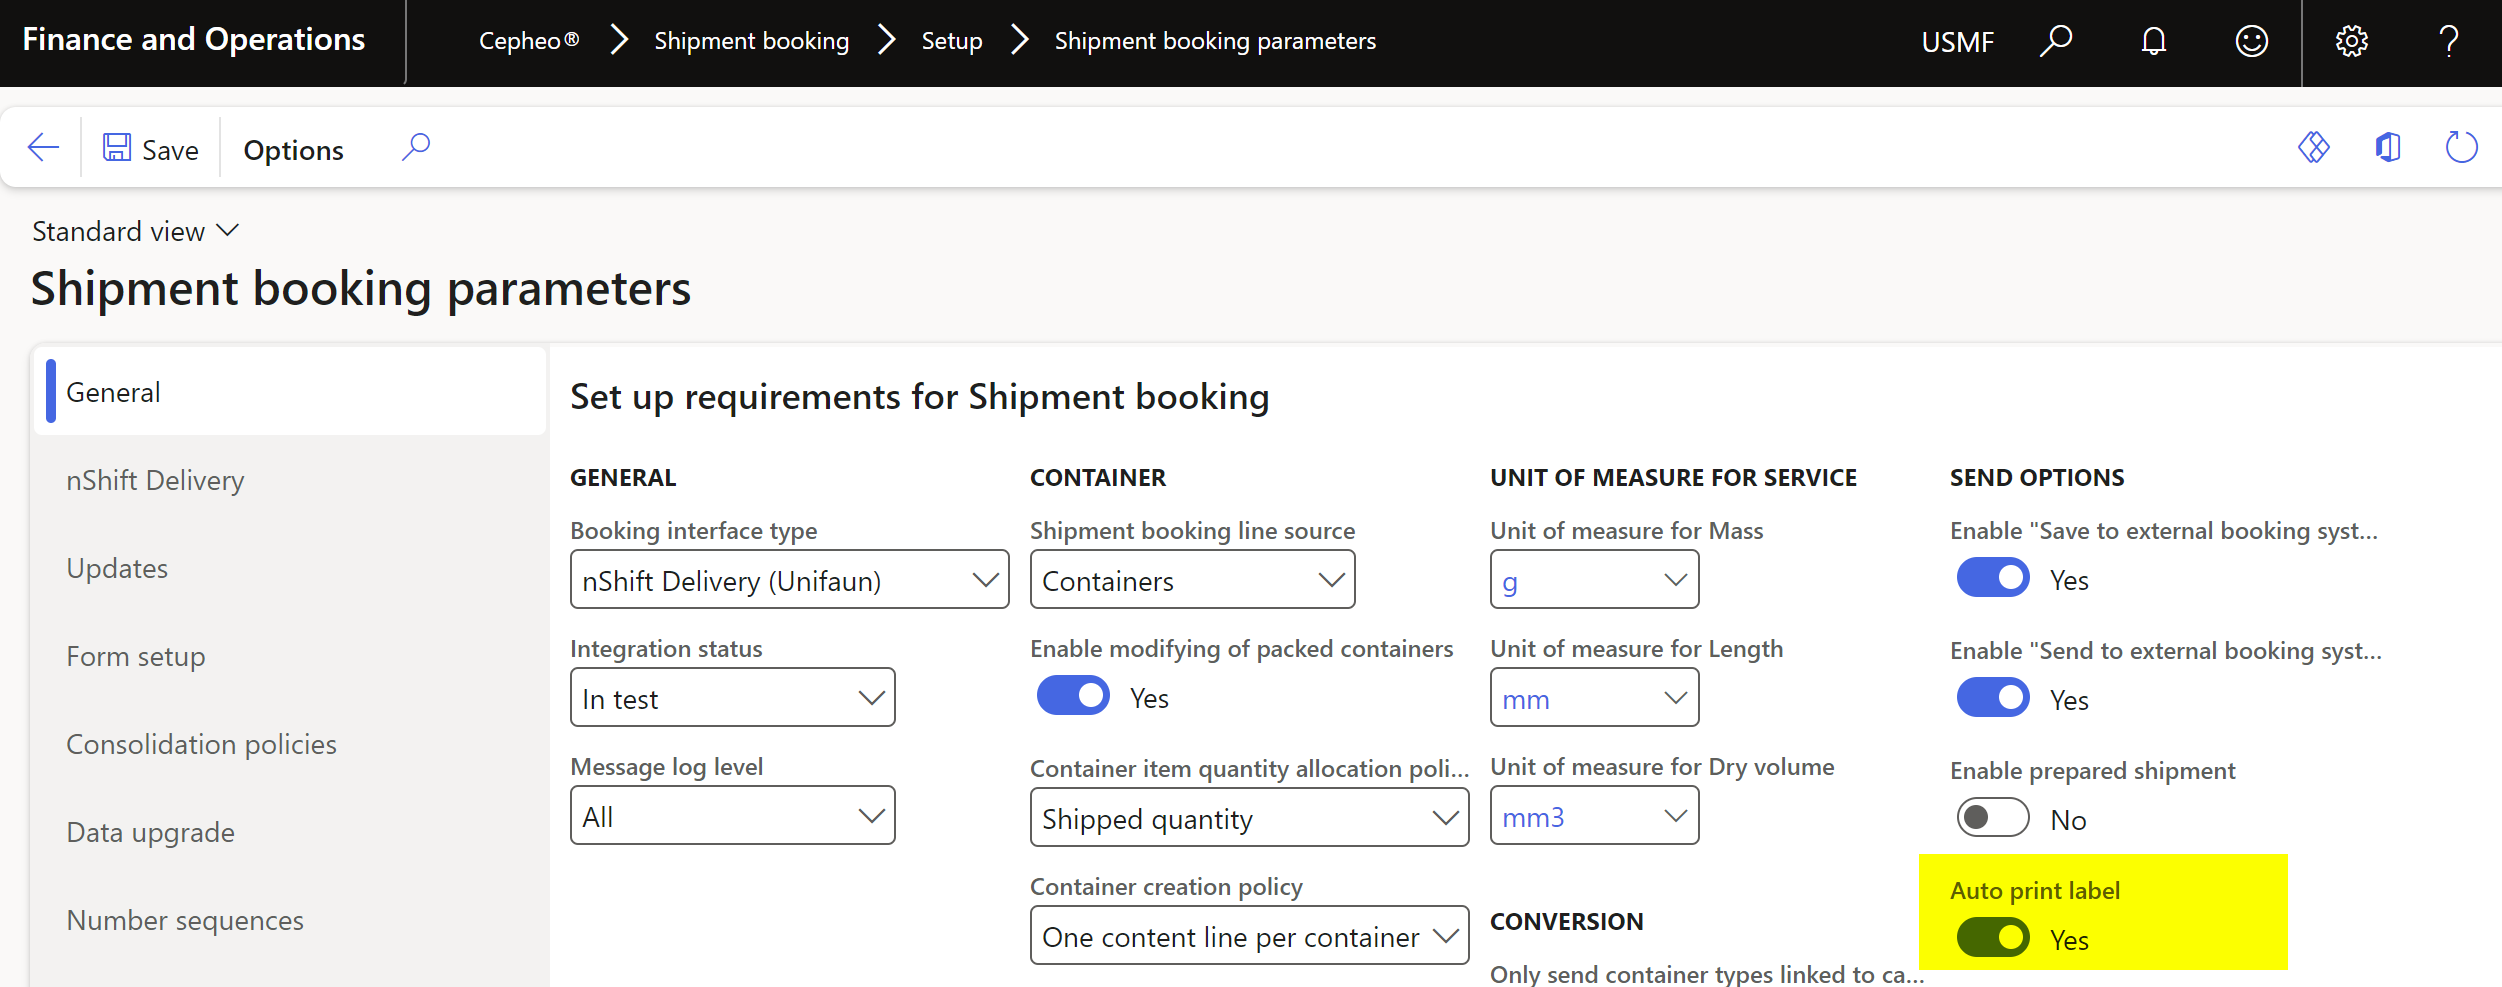Click the feedback smiley icon
This screenshot has width=2502, height=987.
(x=2251, y=41)
